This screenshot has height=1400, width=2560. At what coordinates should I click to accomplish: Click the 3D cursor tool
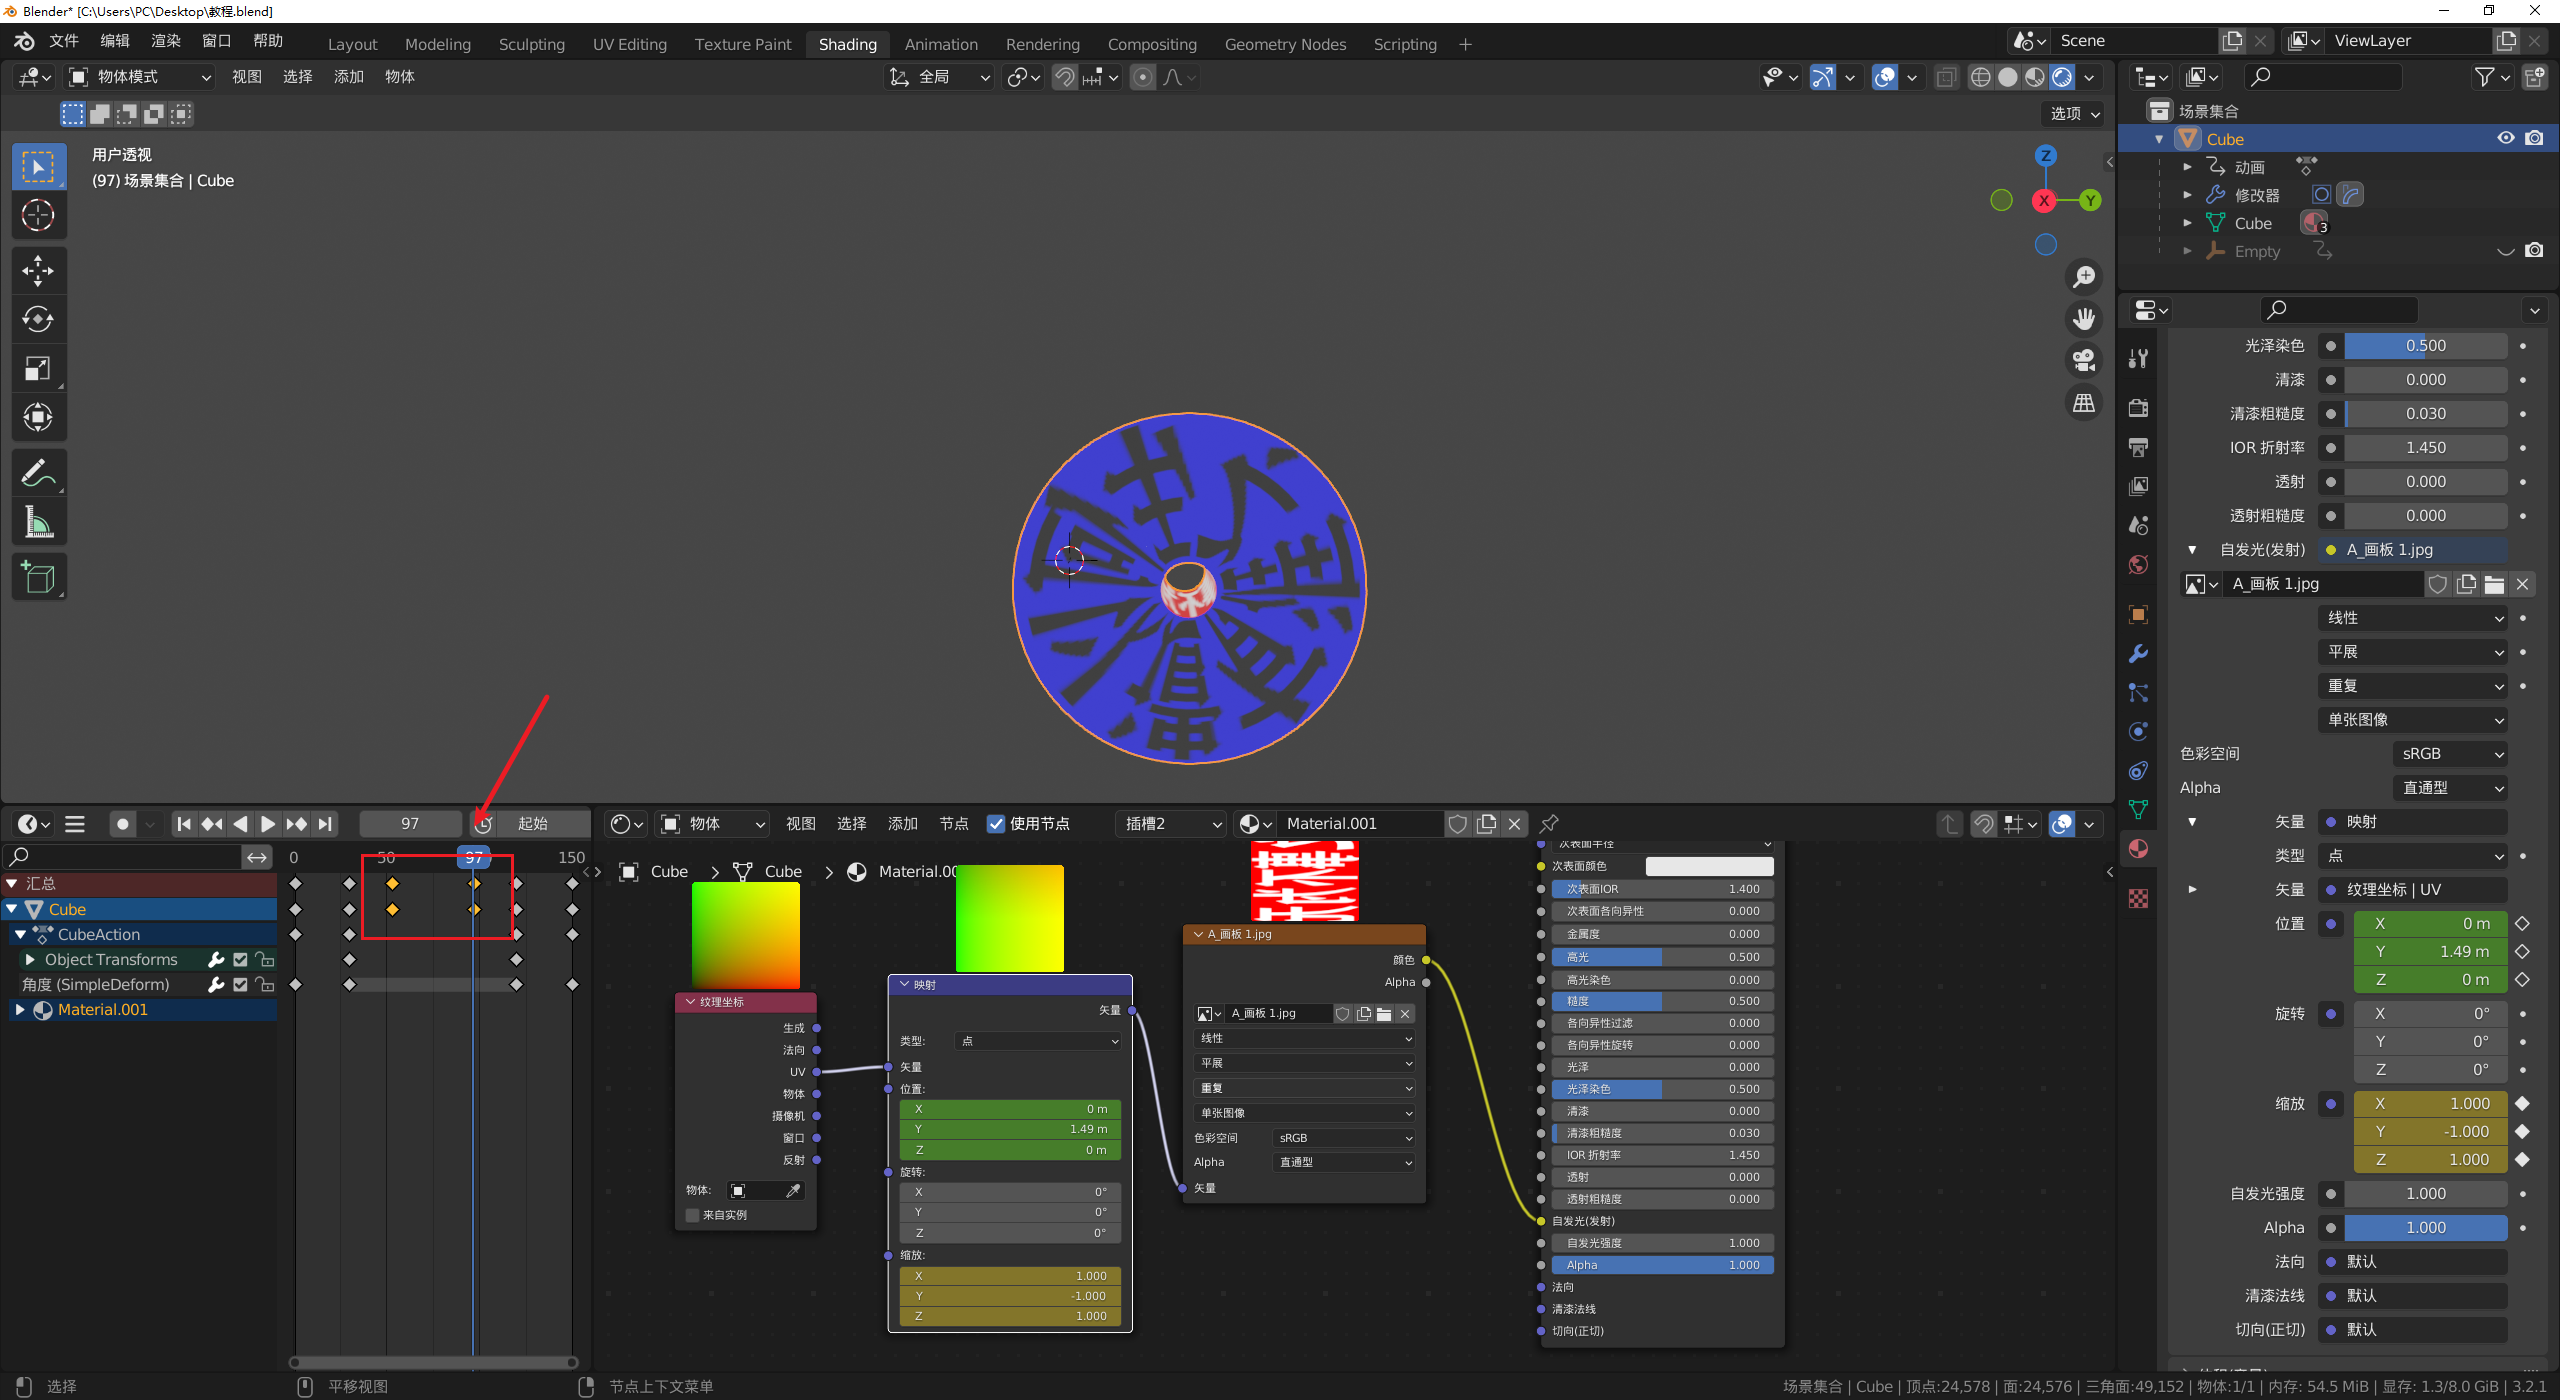point(38,215)
